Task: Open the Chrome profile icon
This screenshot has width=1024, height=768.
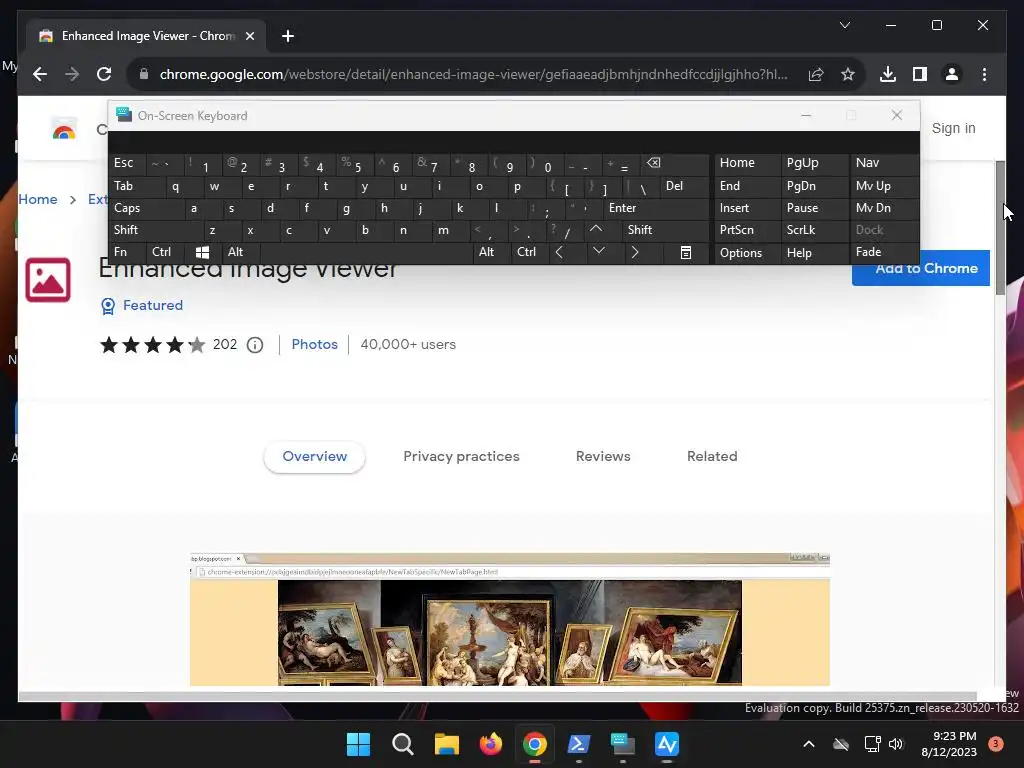Action: 952,74
